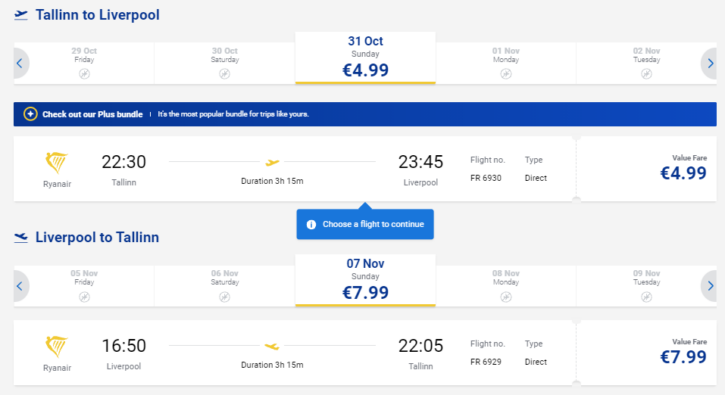The width and height of the screenshot is (725, 395).
Task: Open the Check out our Plus bundle banner
Action: coord(365,114)
